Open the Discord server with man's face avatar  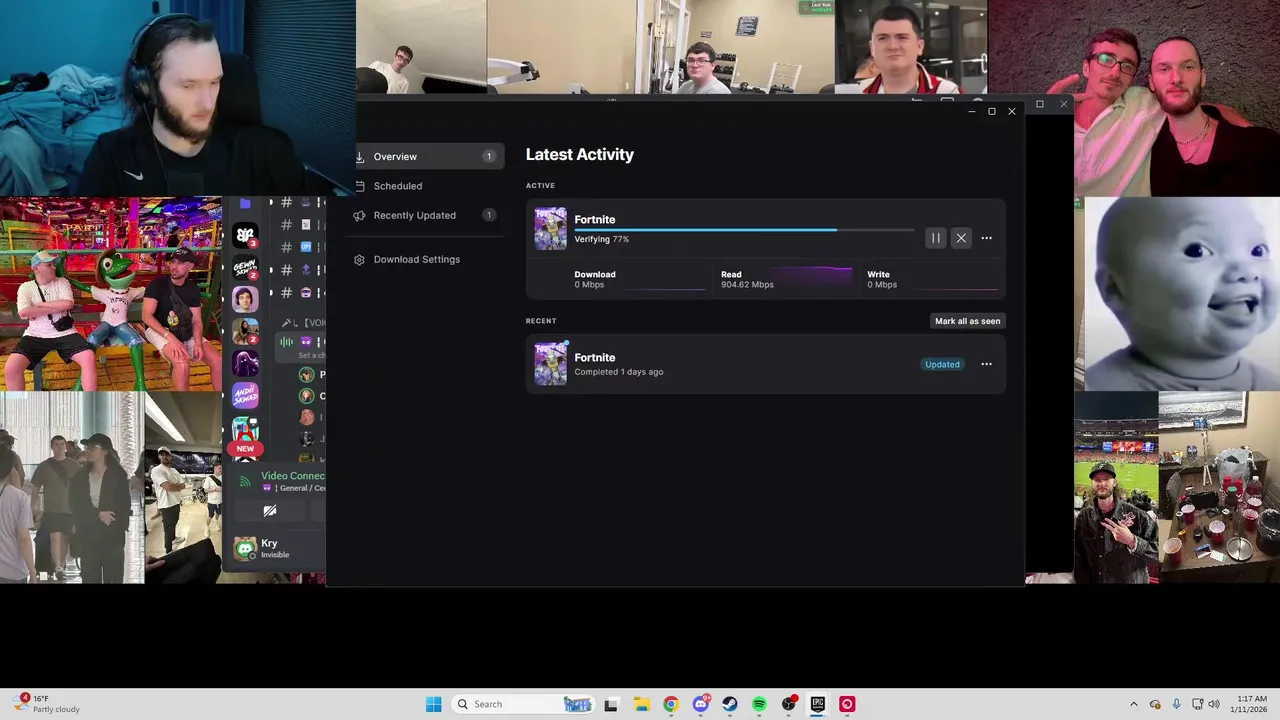coord(245,299)
